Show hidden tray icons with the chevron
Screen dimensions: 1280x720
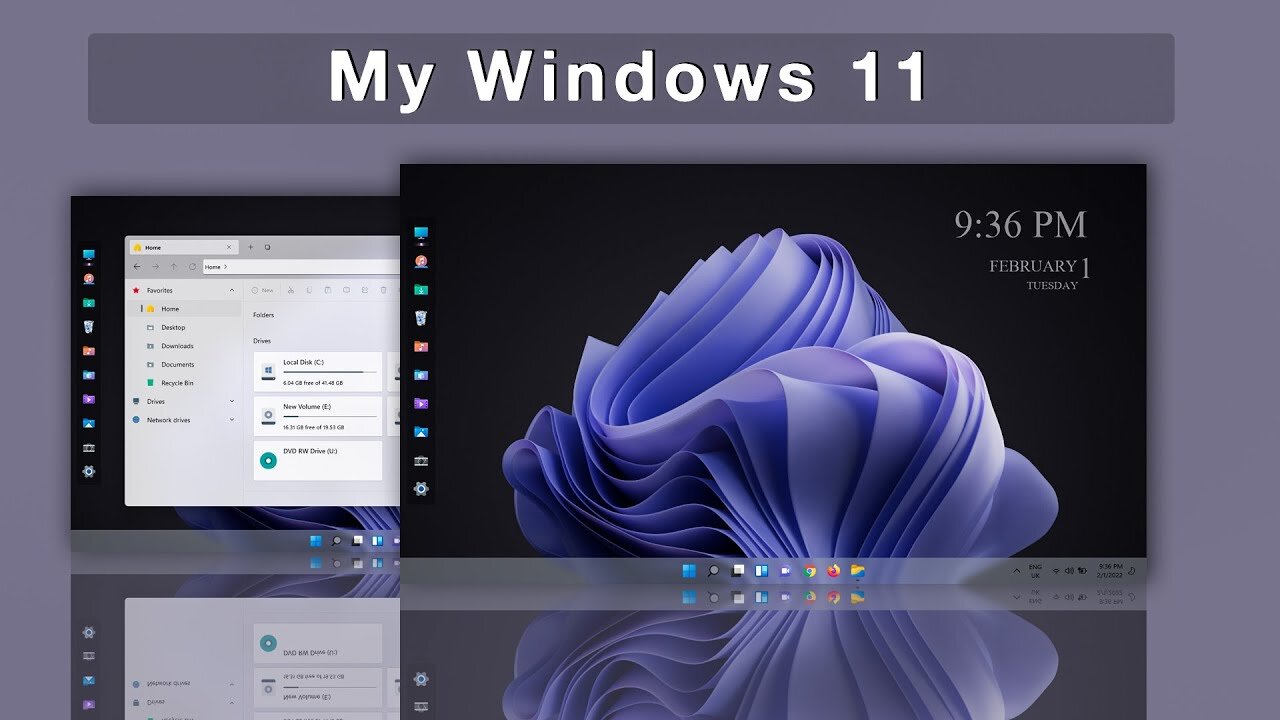point(1017,571)
